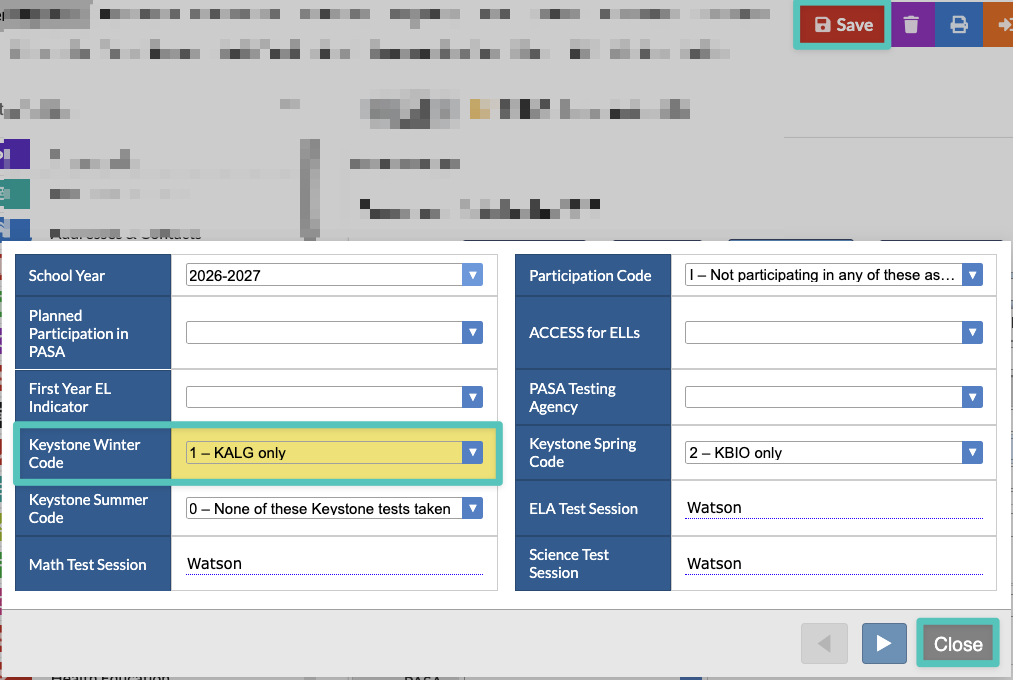Close the test settings dialog
Viewport: 1013px width, 680px height.
click(x=958, y=643)
